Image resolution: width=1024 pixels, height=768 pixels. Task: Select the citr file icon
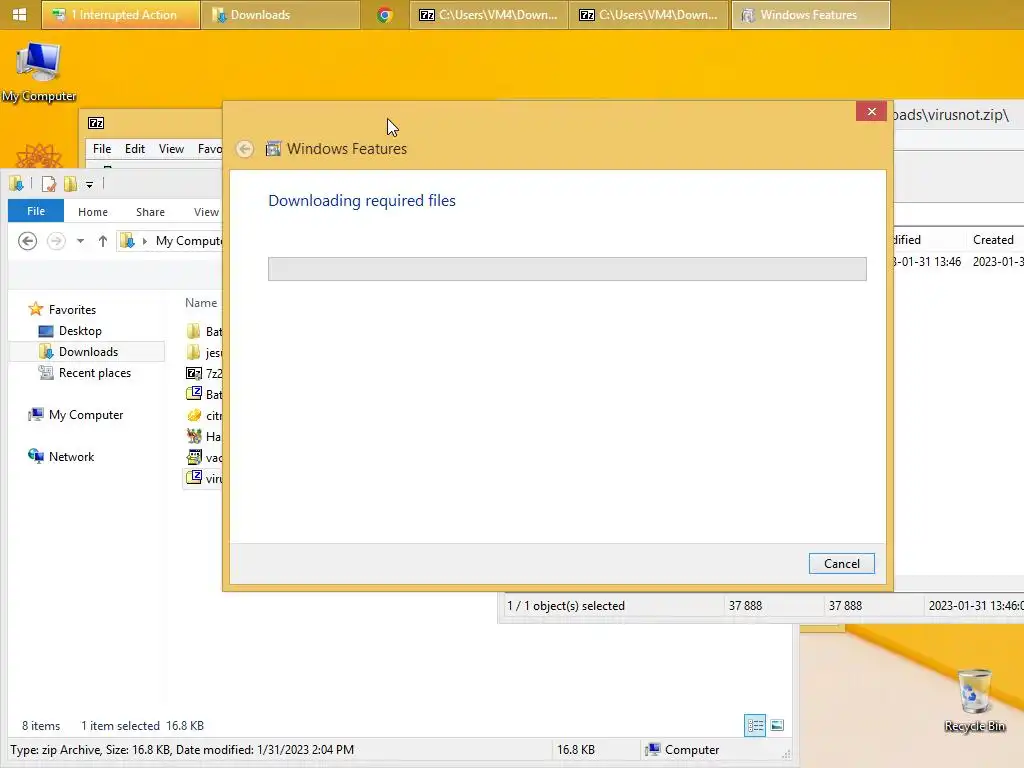point(194,415)
